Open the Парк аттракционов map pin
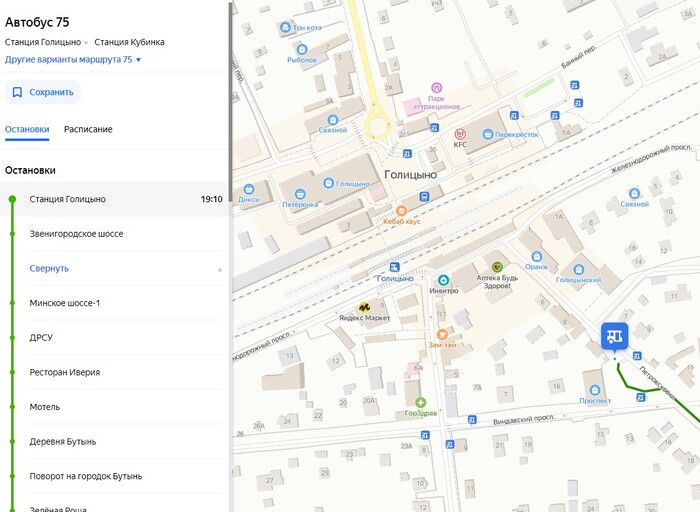The height and width of the screenshot is (512, 700). [436, 89]
